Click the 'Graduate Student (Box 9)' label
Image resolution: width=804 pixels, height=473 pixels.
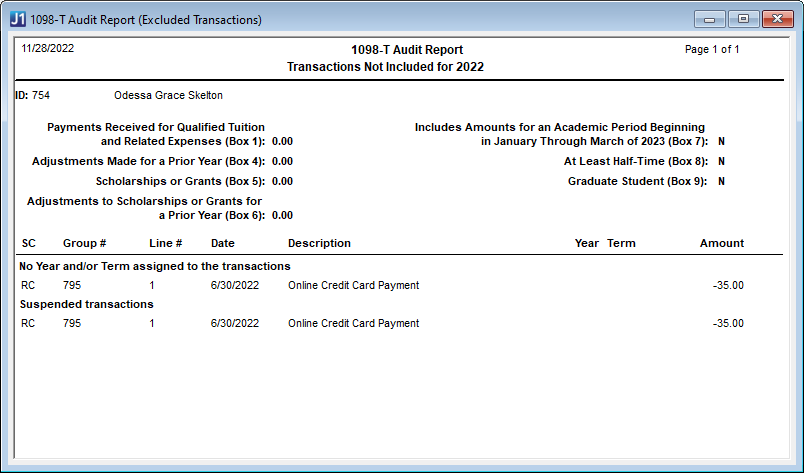(x=638, y=182)
